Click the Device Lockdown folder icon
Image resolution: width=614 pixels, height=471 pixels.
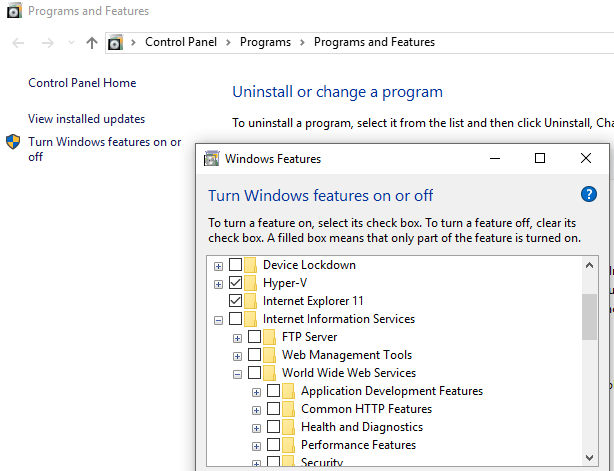(251, 265)
